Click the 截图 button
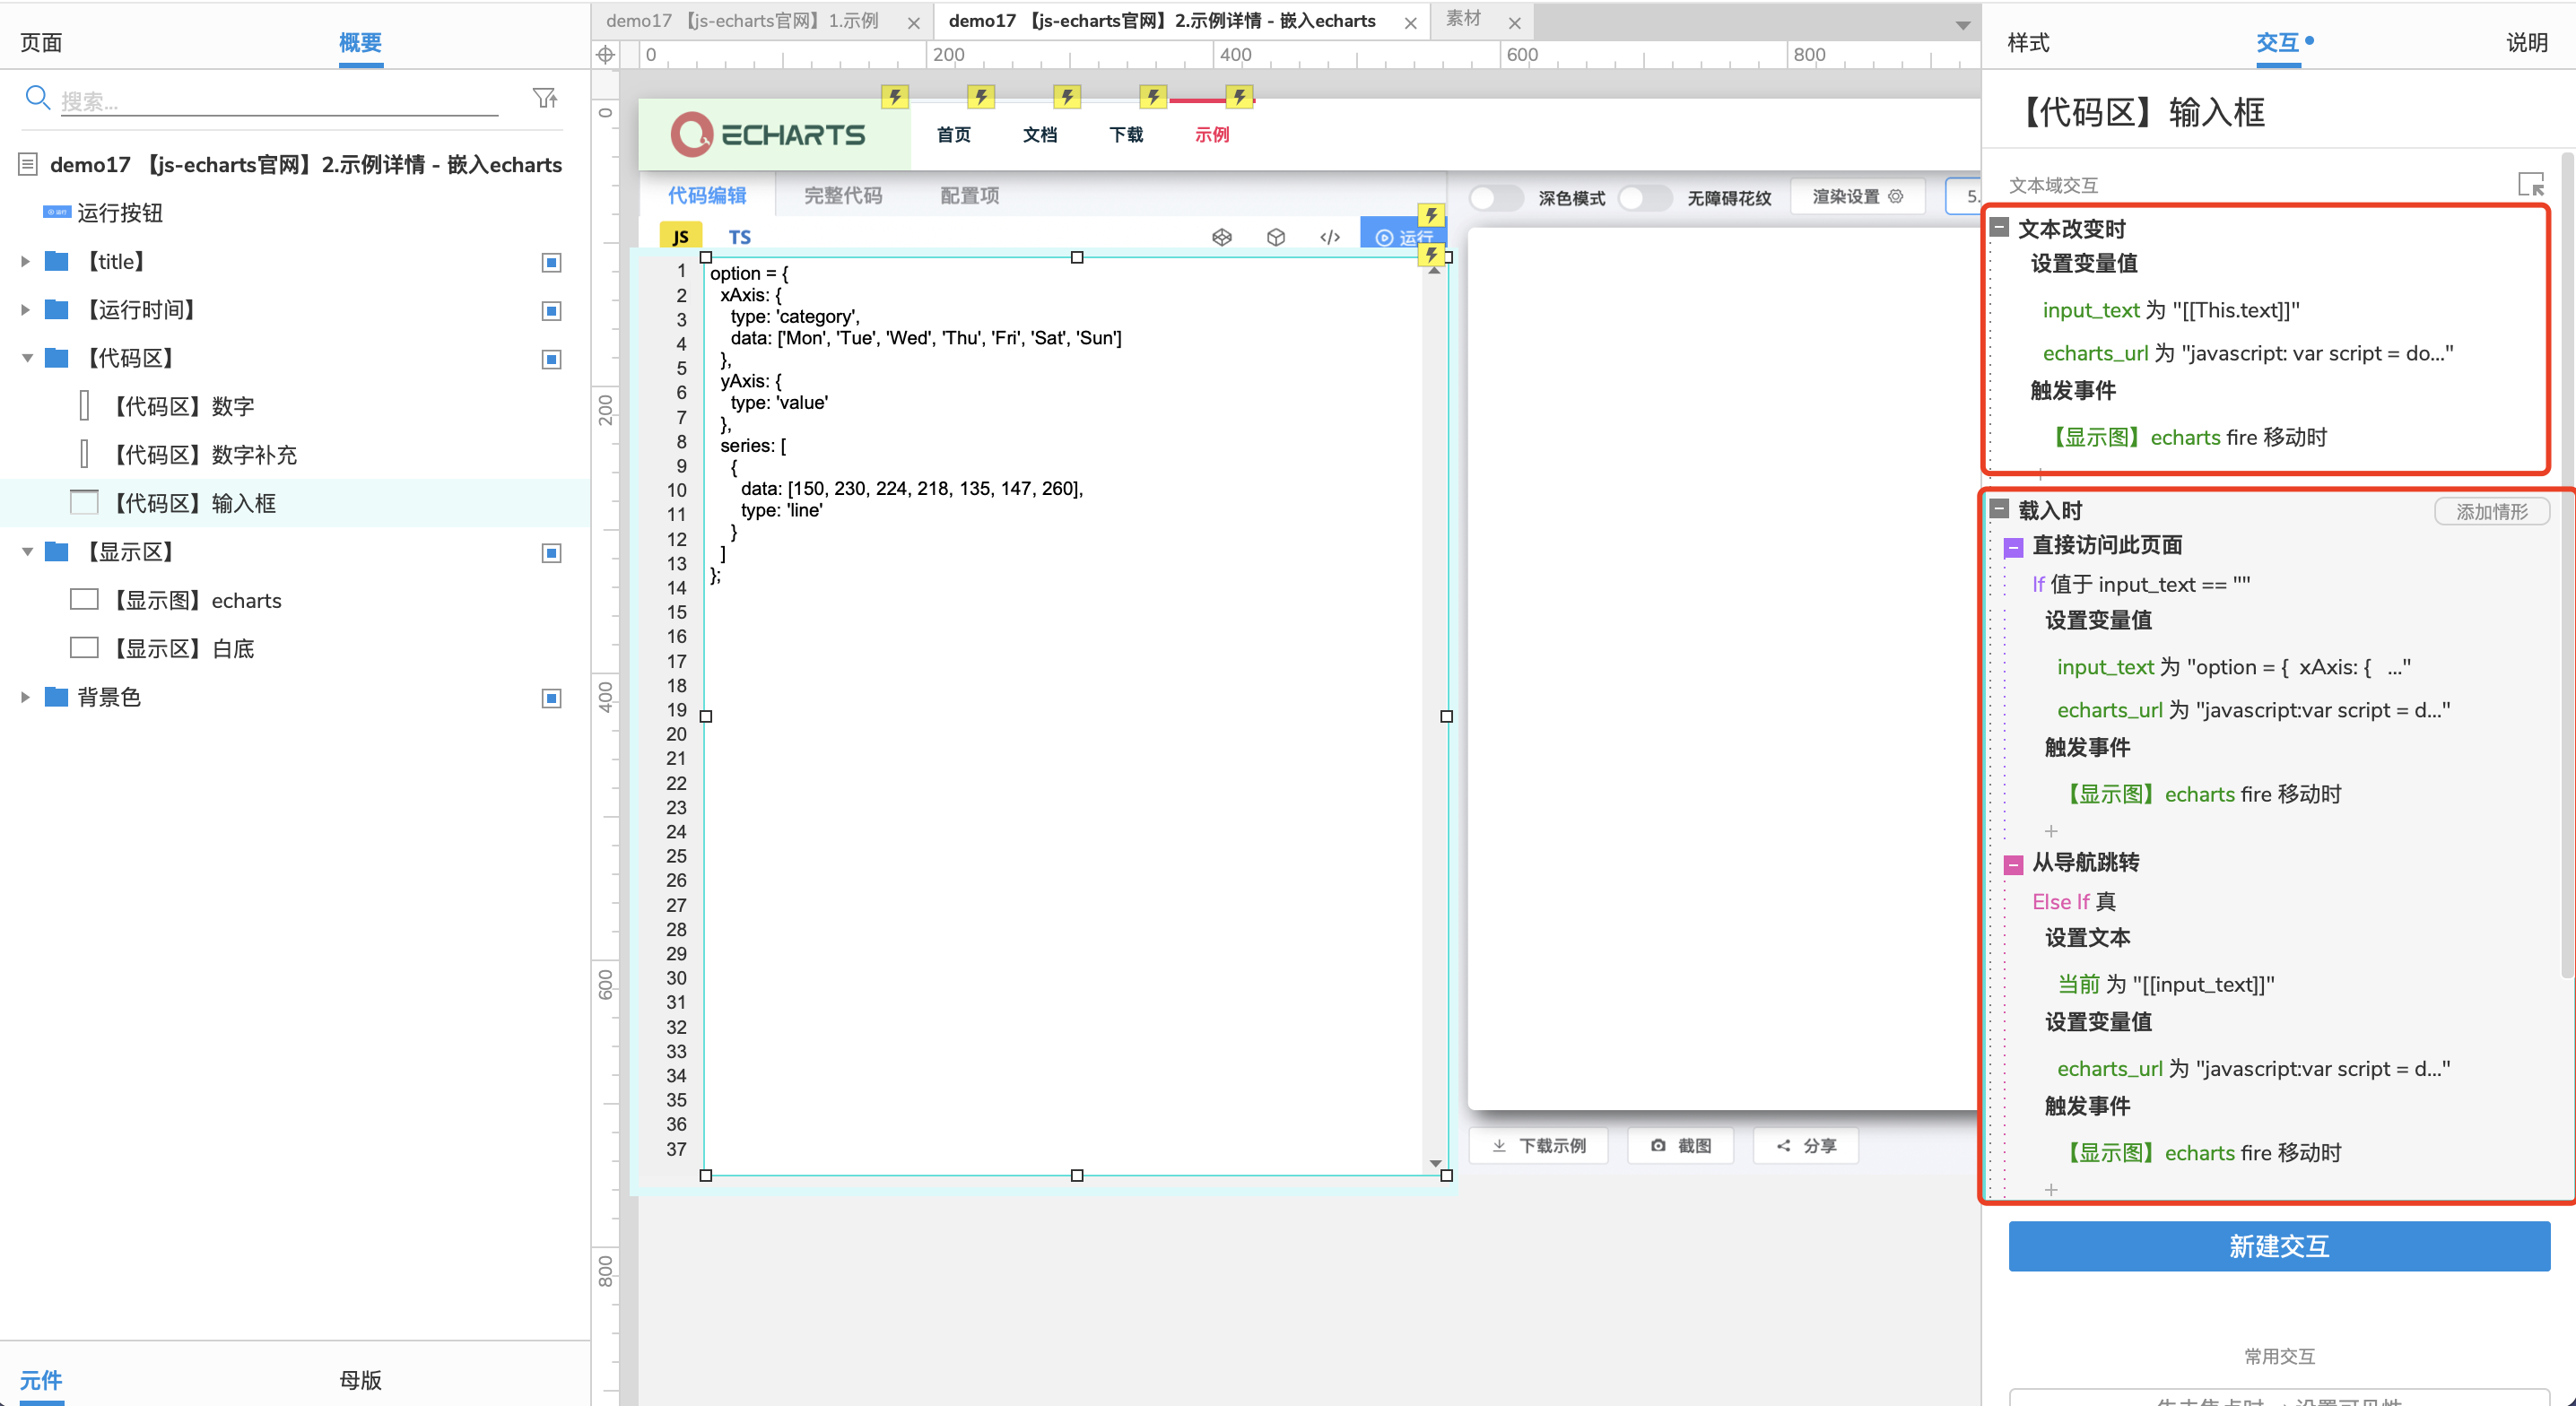This screenshot has width=2576, height=1406. (x=1681, y=1145)
